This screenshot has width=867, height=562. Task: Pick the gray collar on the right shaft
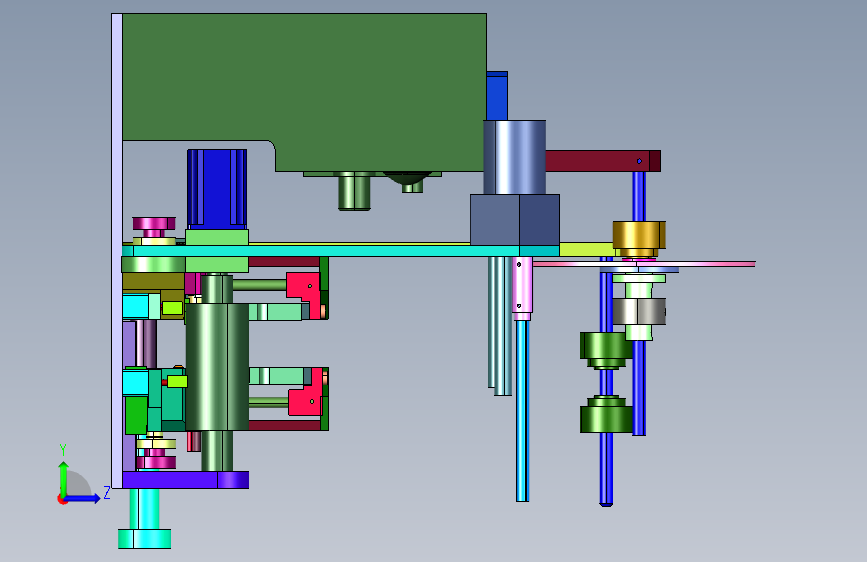pos(639,311)
